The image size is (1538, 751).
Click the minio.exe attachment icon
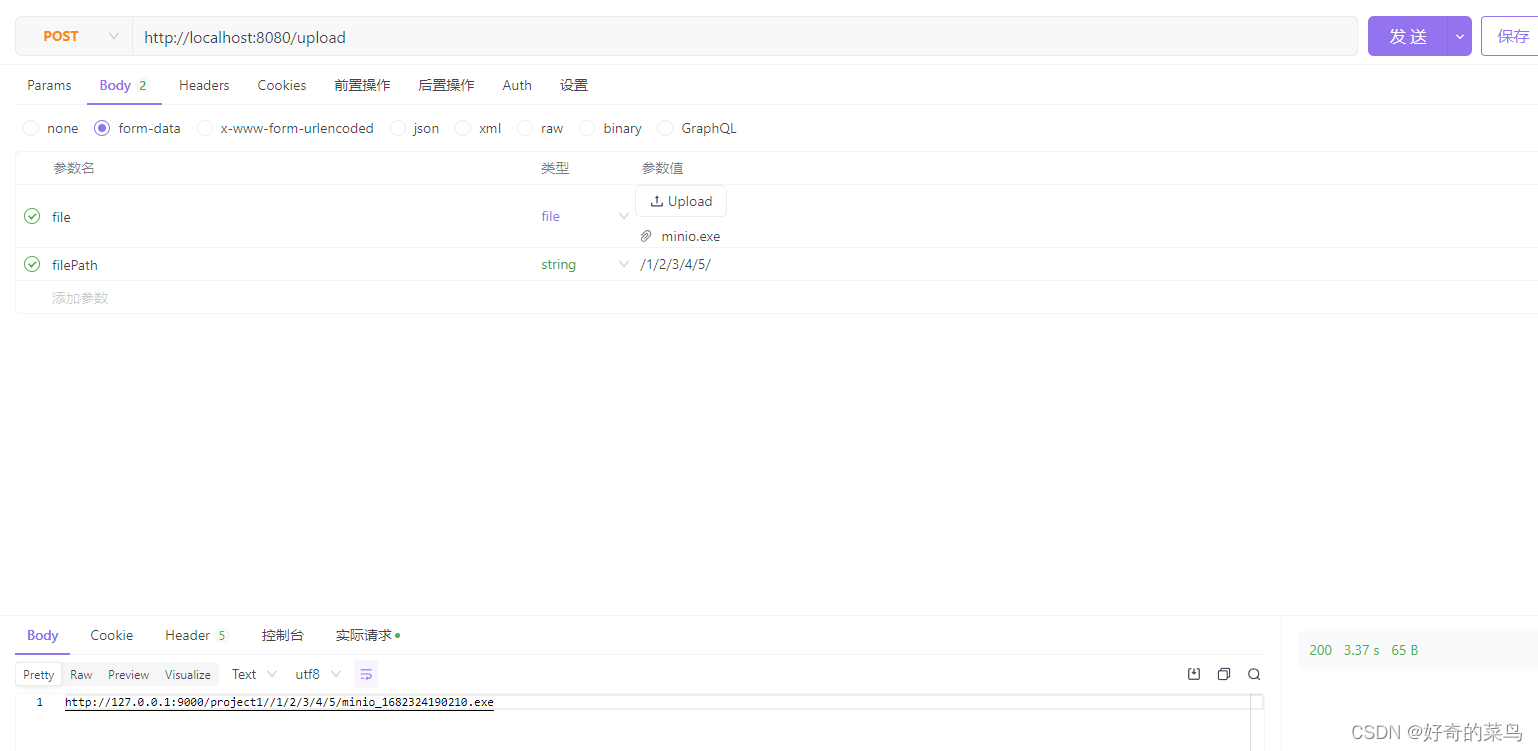646,236
